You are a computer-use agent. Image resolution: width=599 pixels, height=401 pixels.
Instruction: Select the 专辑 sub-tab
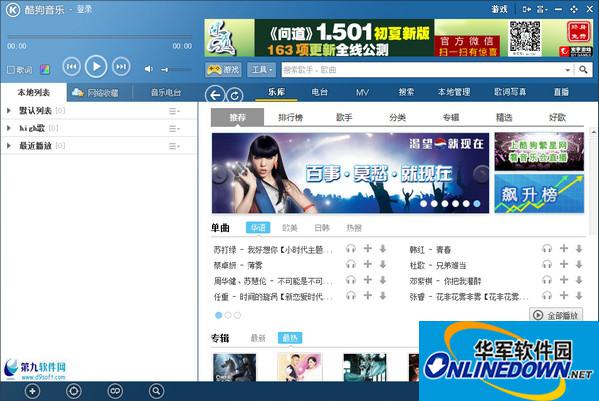click(x=451, y=118)
